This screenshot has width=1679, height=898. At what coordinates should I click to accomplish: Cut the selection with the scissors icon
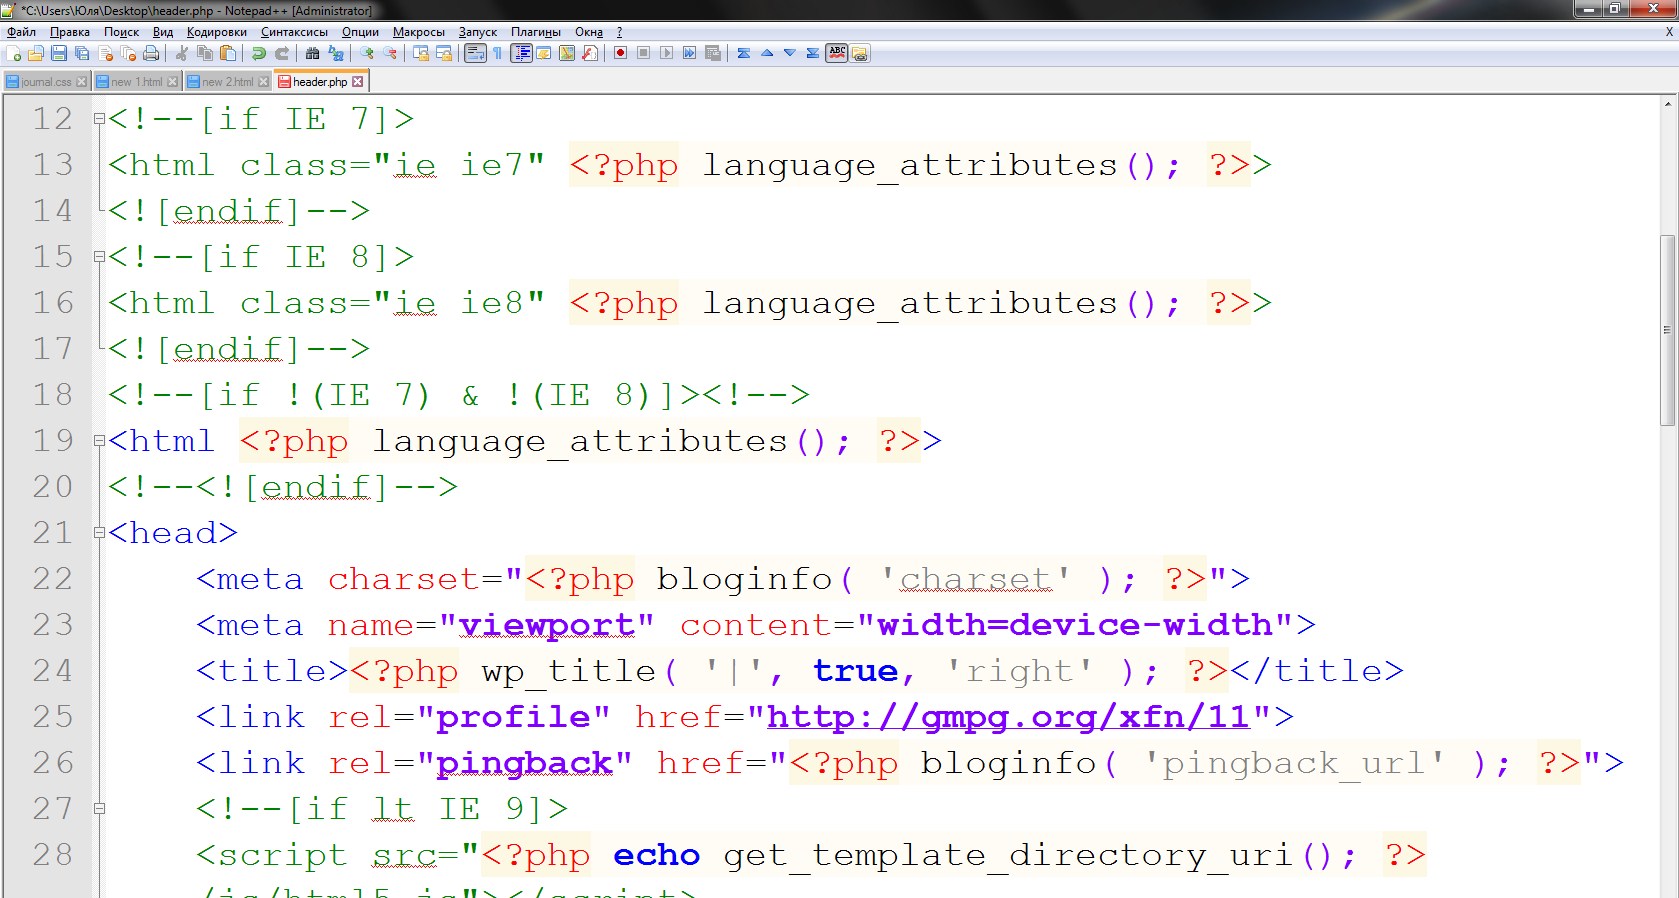pos(181,53)
